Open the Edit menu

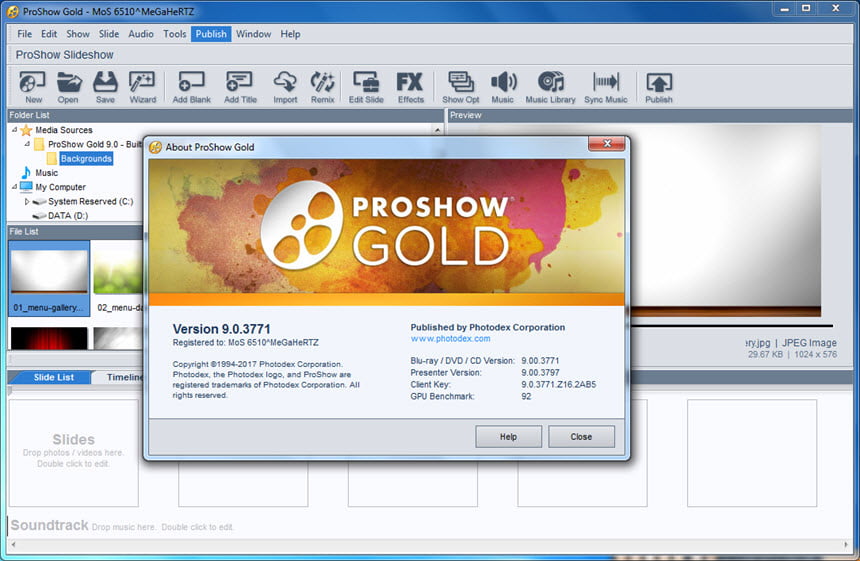tap(49, 34)
